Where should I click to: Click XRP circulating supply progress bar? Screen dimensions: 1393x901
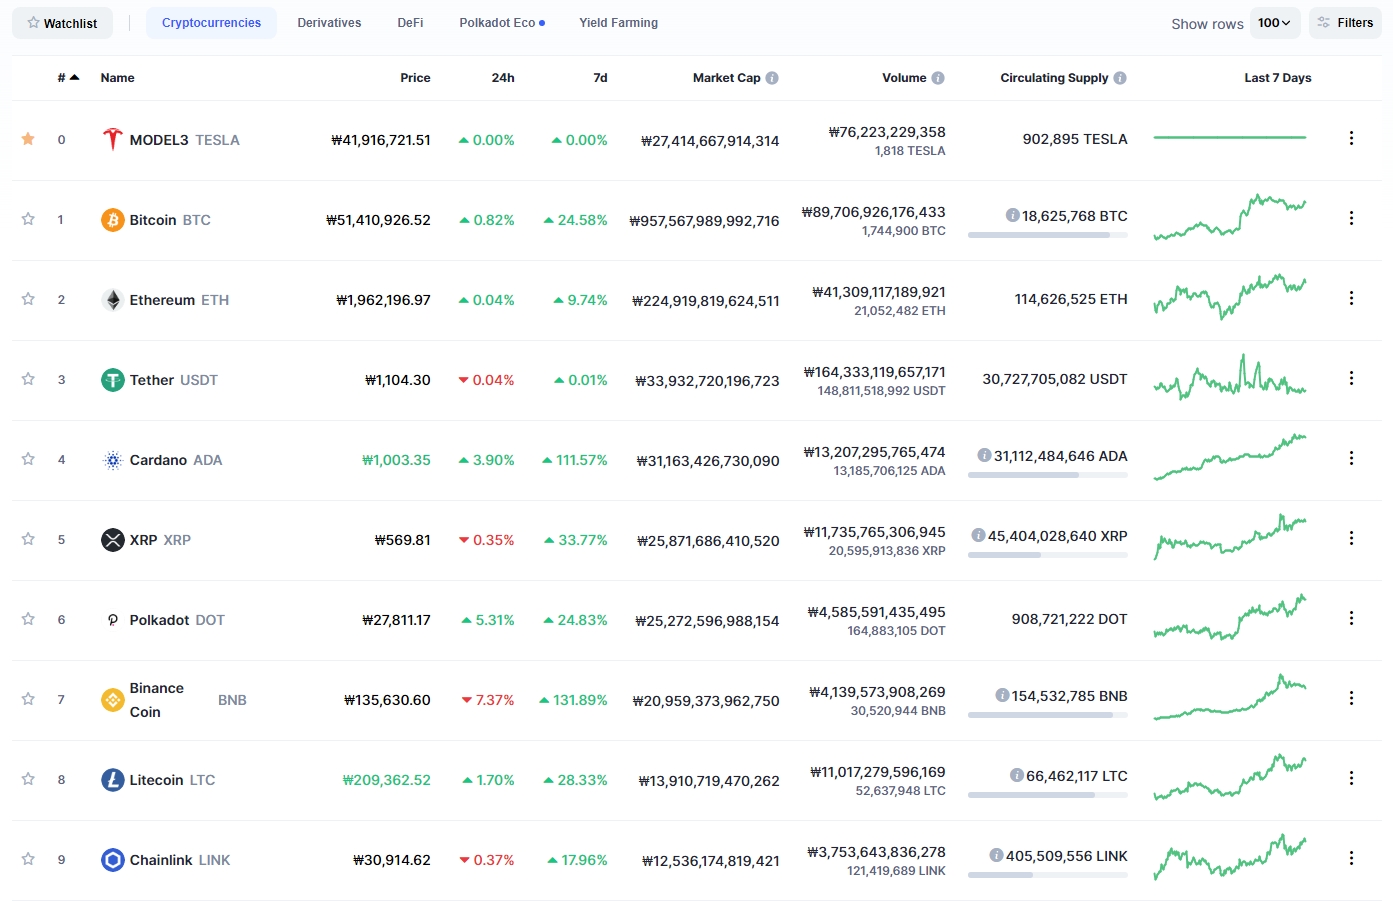pos(1048,555)
